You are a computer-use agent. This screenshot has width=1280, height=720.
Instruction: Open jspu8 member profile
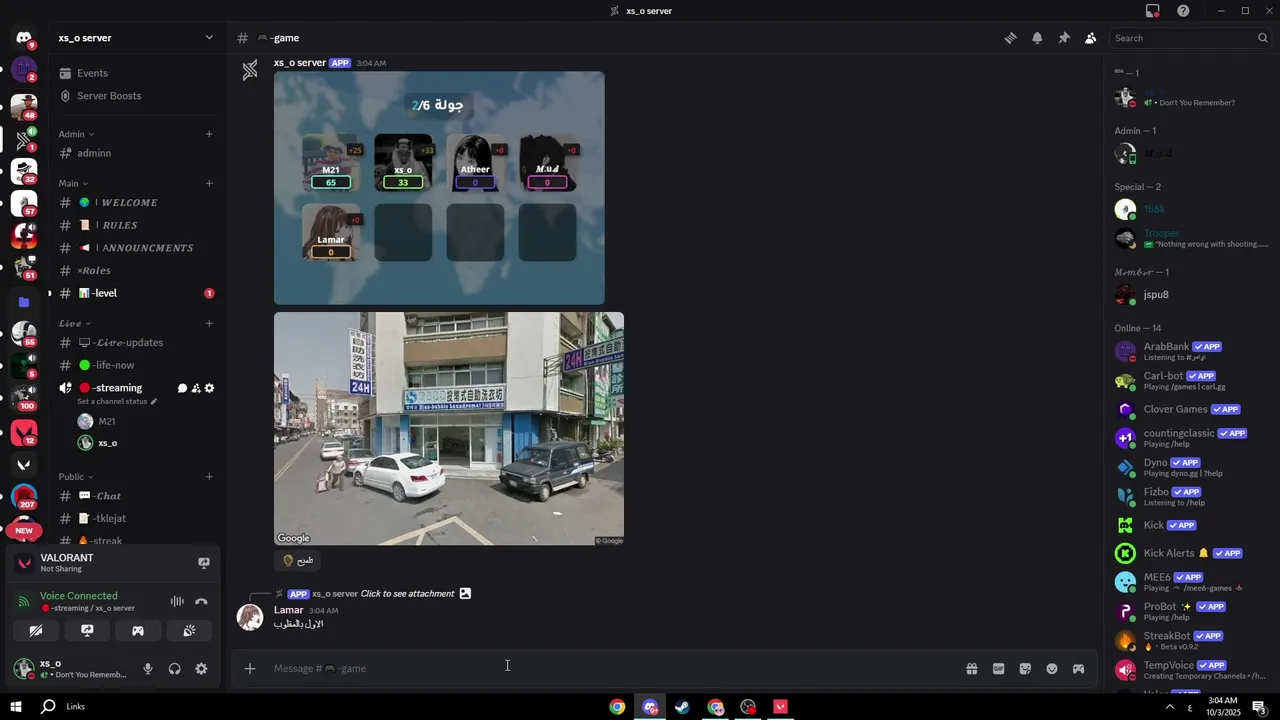tap(1192, 295)
